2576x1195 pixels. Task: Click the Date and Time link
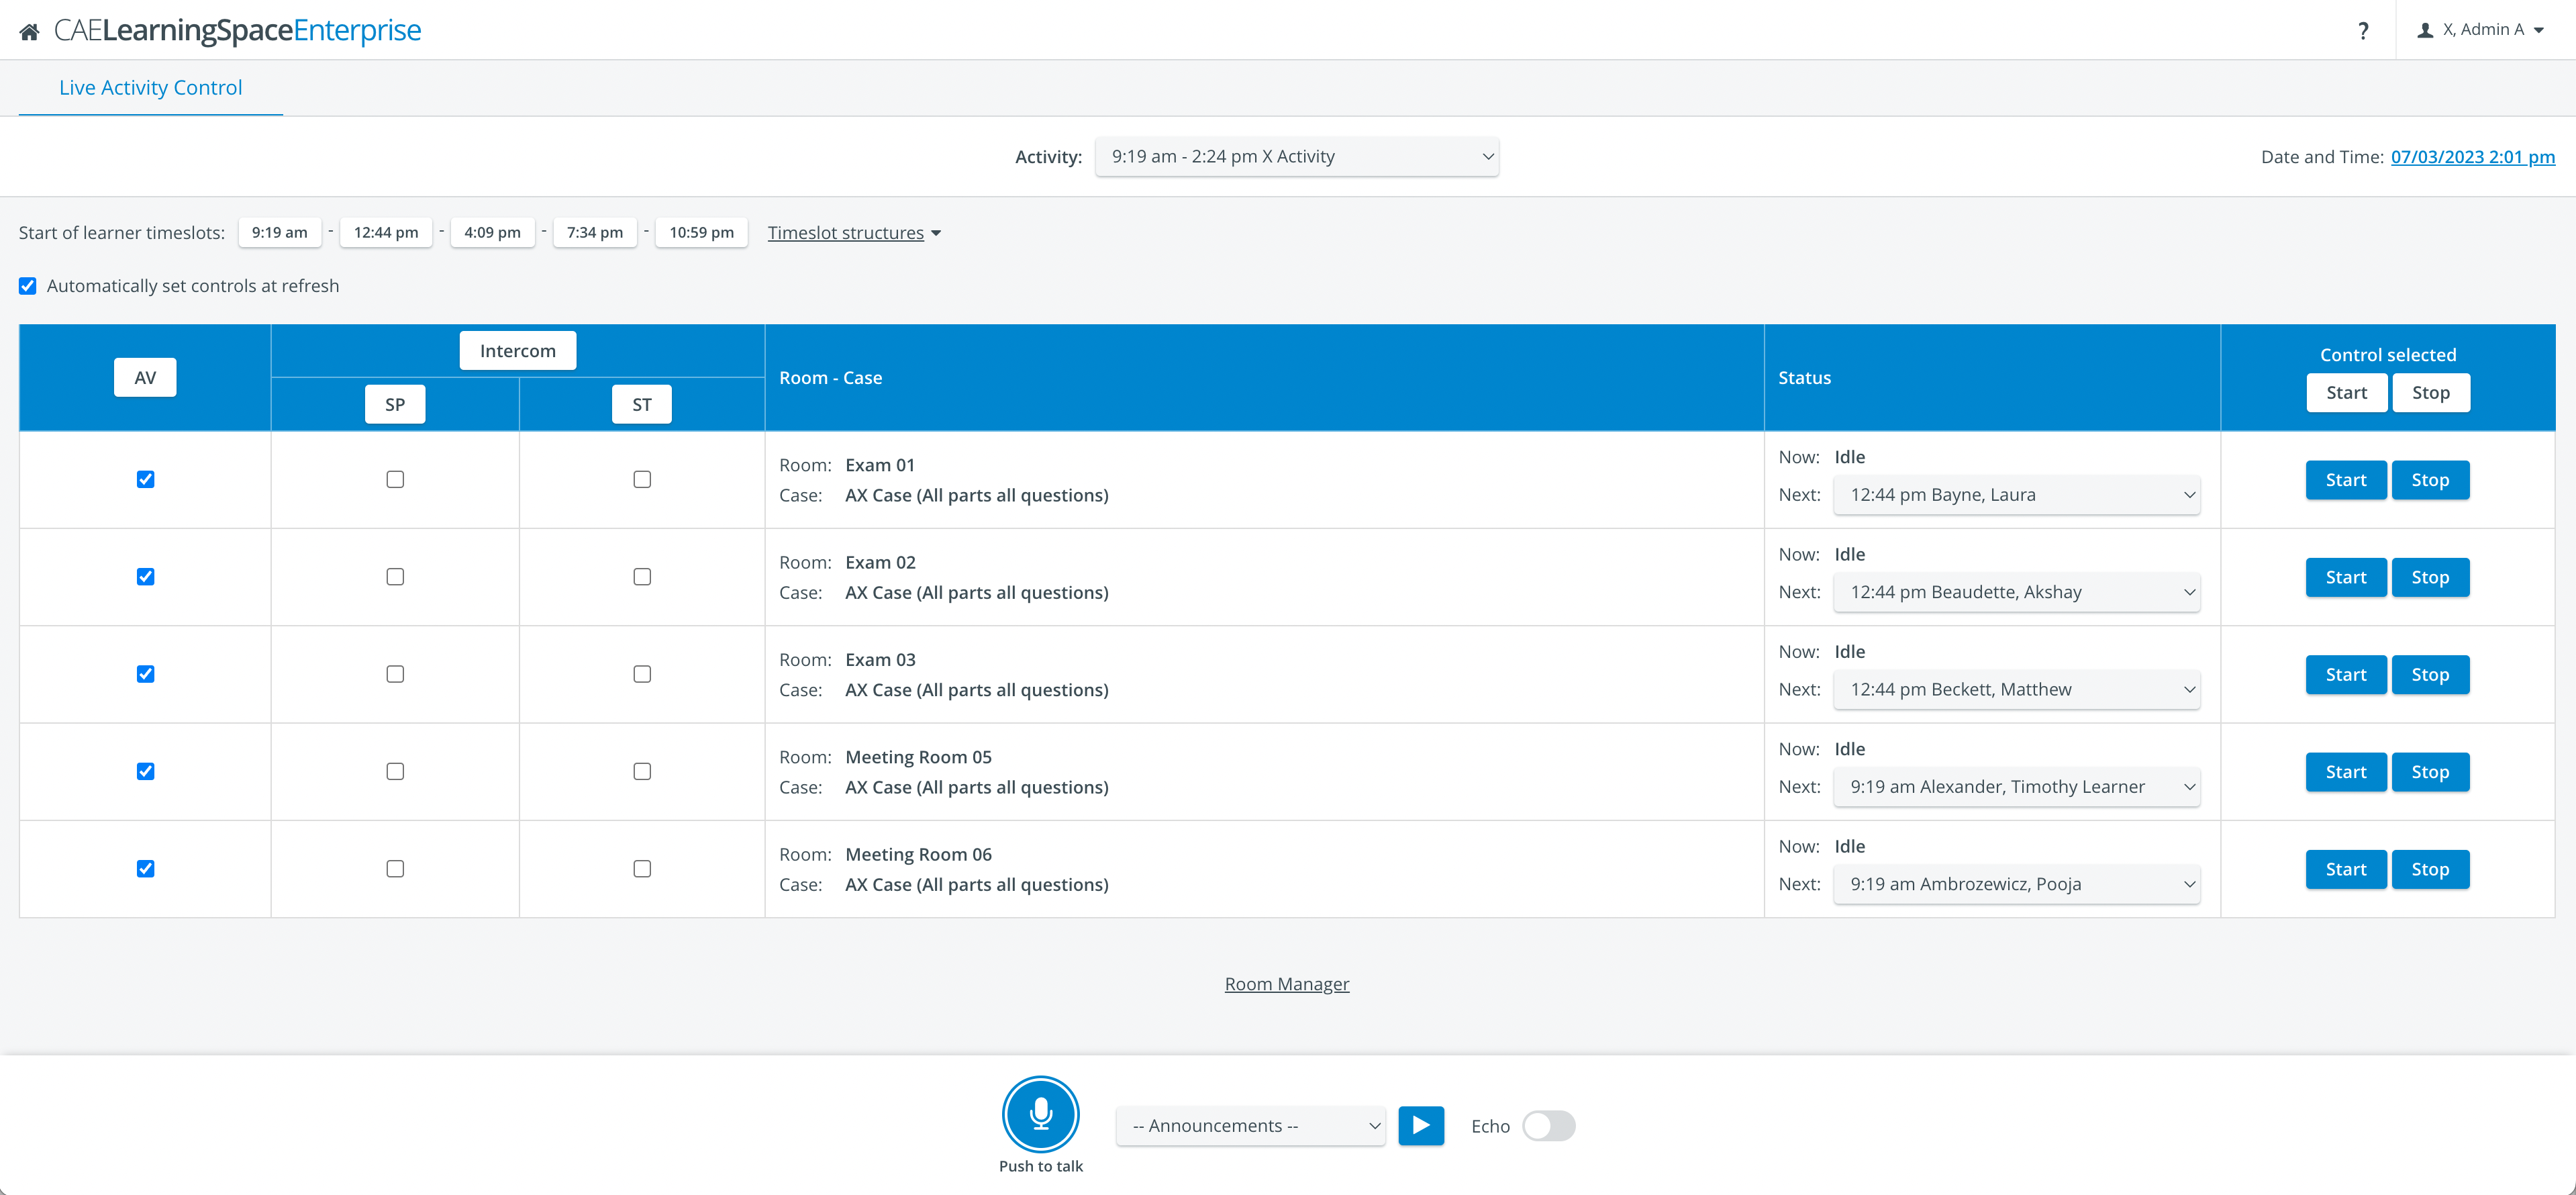[x=2472, y=157]
